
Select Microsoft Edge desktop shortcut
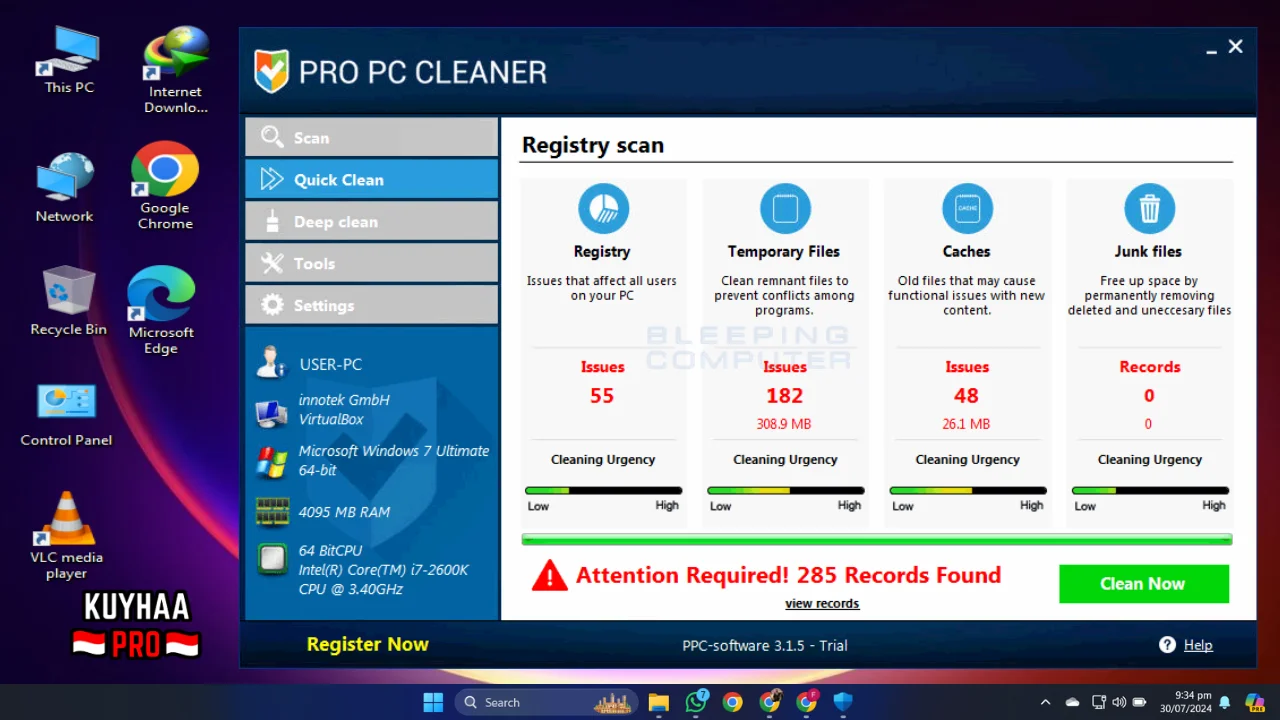(161, 310)
